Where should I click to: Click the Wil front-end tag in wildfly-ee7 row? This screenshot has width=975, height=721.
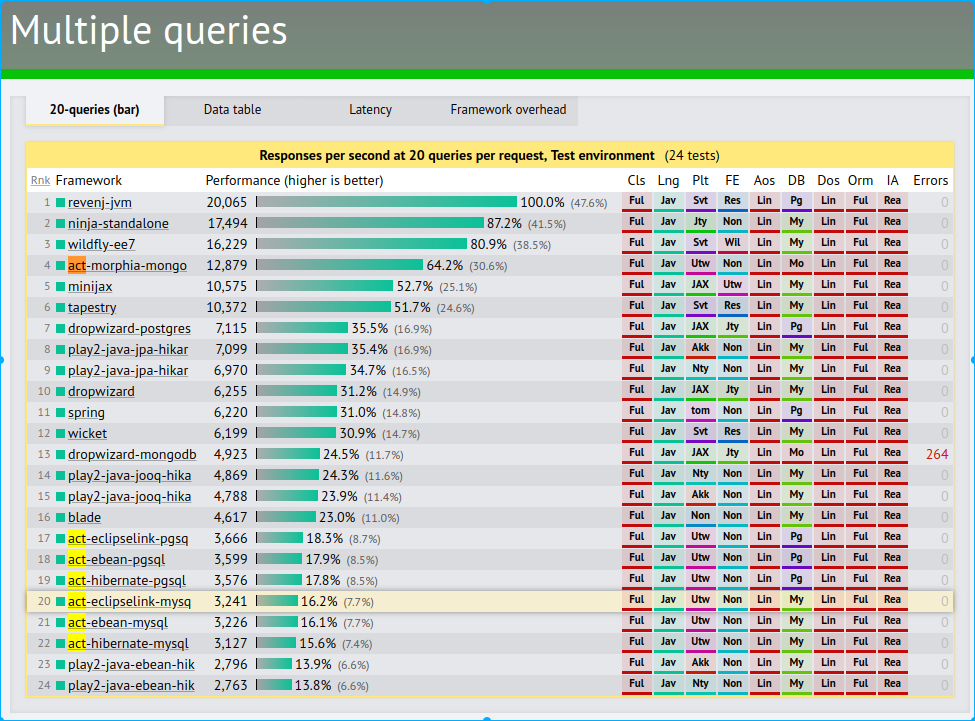coord(732,244)
